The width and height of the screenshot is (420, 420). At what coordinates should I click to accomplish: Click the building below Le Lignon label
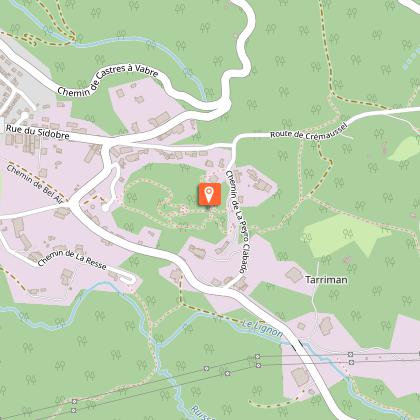click(300, 376)
